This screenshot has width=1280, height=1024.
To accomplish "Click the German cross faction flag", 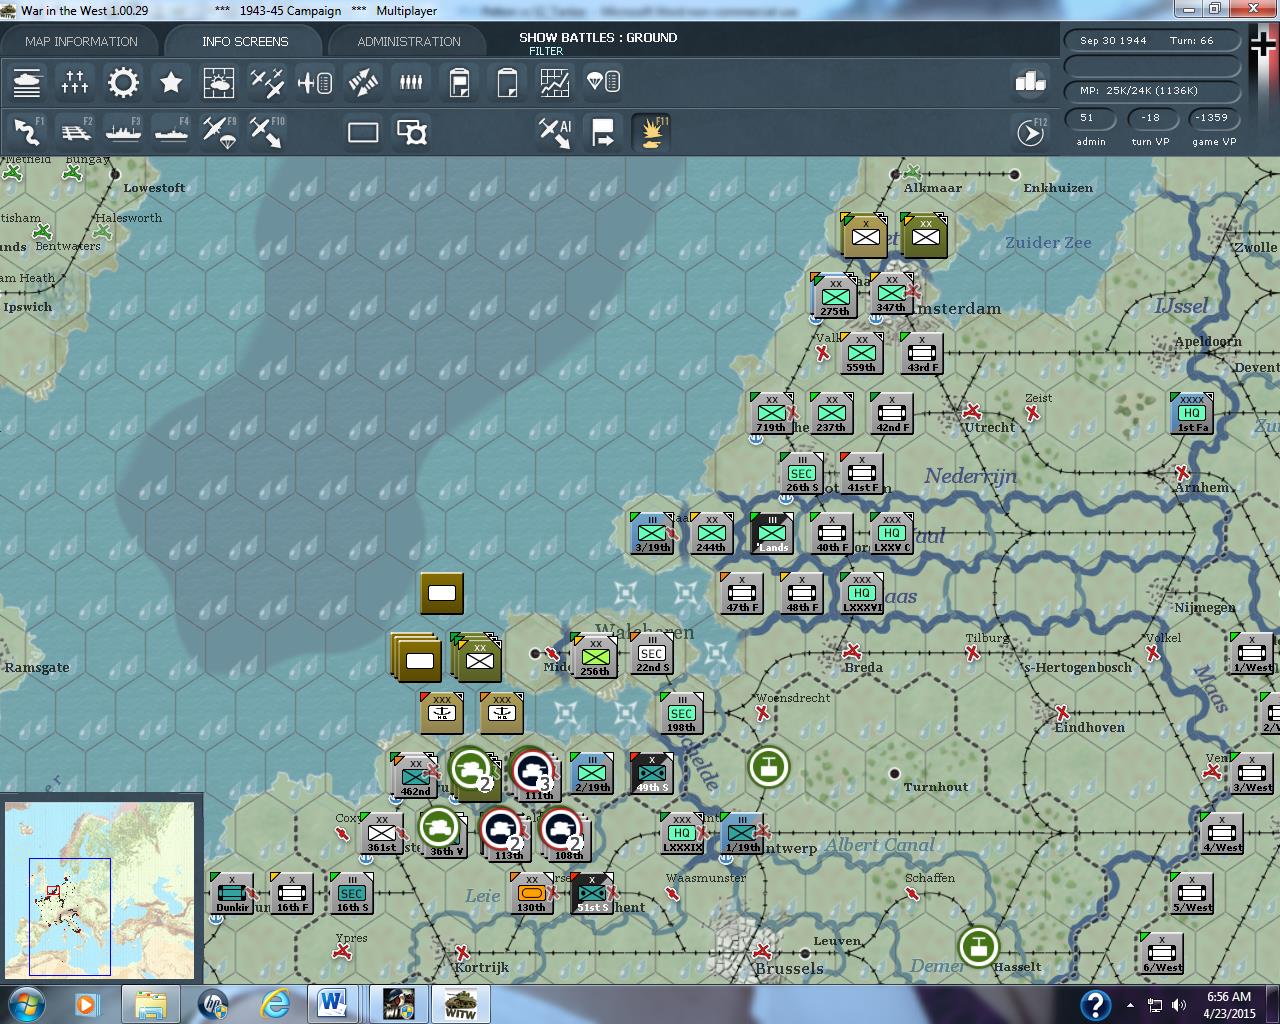I will pyautogui.click(x=1264, y=44).
